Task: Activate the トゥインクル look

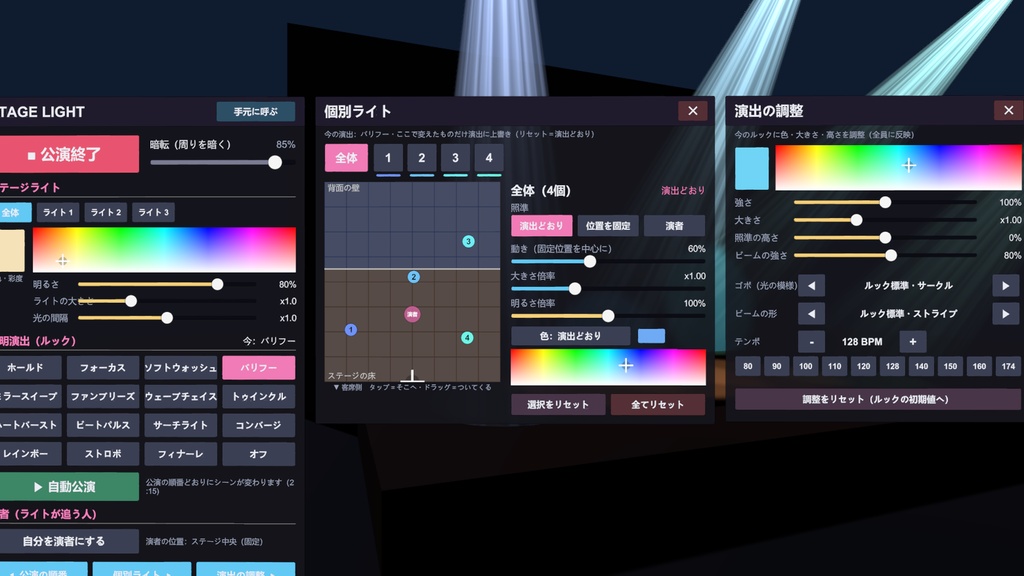Action: pos(259,396)
